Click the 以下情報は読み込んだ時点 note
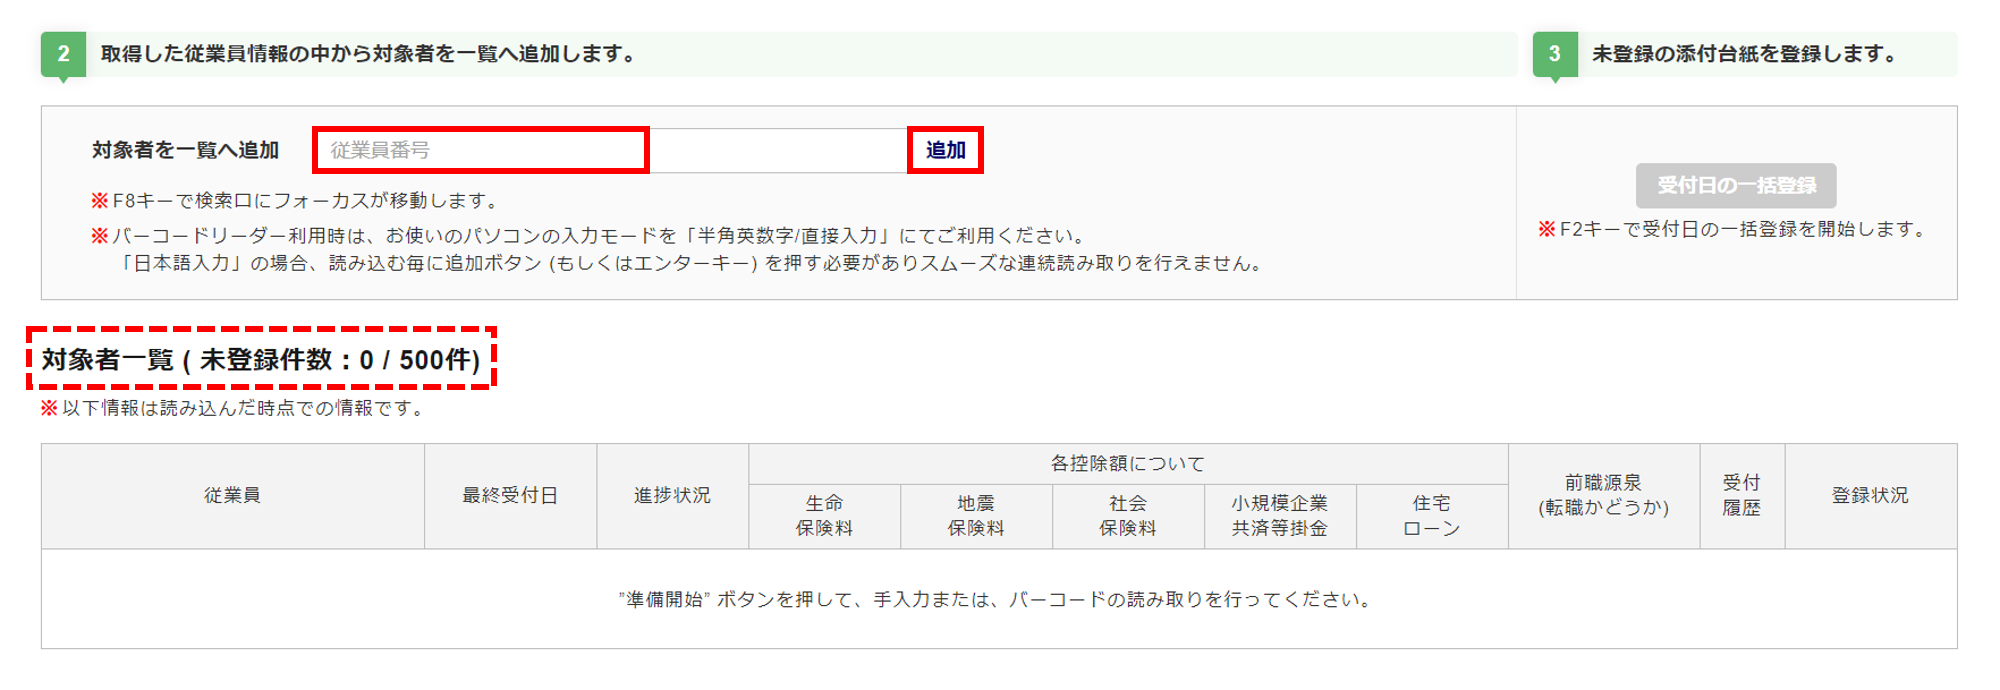 pos(235,409)
